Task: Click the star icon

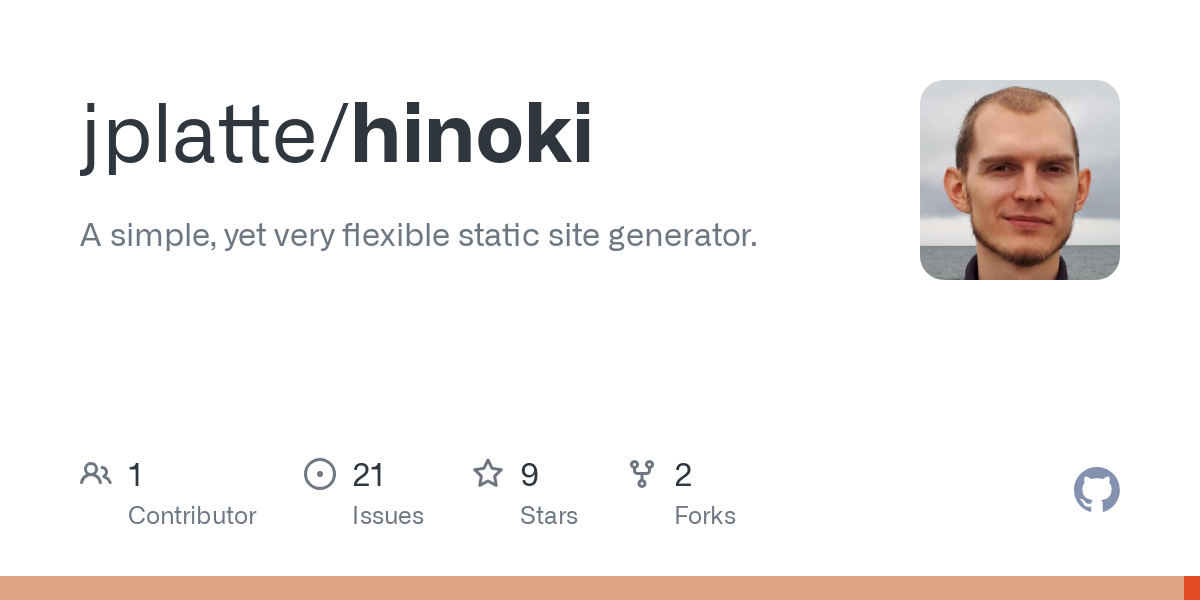Action: pos(488,473)
